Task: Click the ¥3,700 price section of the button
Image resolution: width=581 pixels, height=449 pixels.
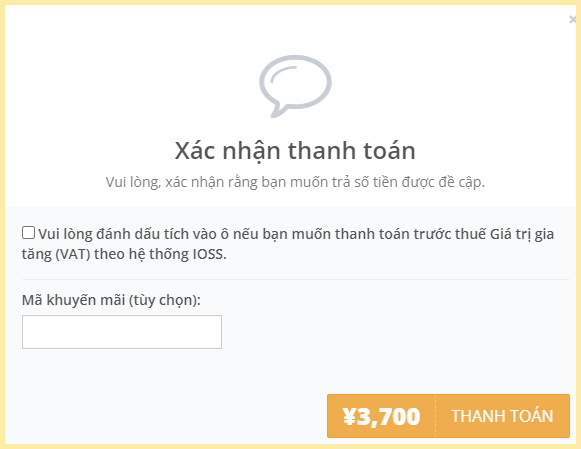Action: pos(381,416)
